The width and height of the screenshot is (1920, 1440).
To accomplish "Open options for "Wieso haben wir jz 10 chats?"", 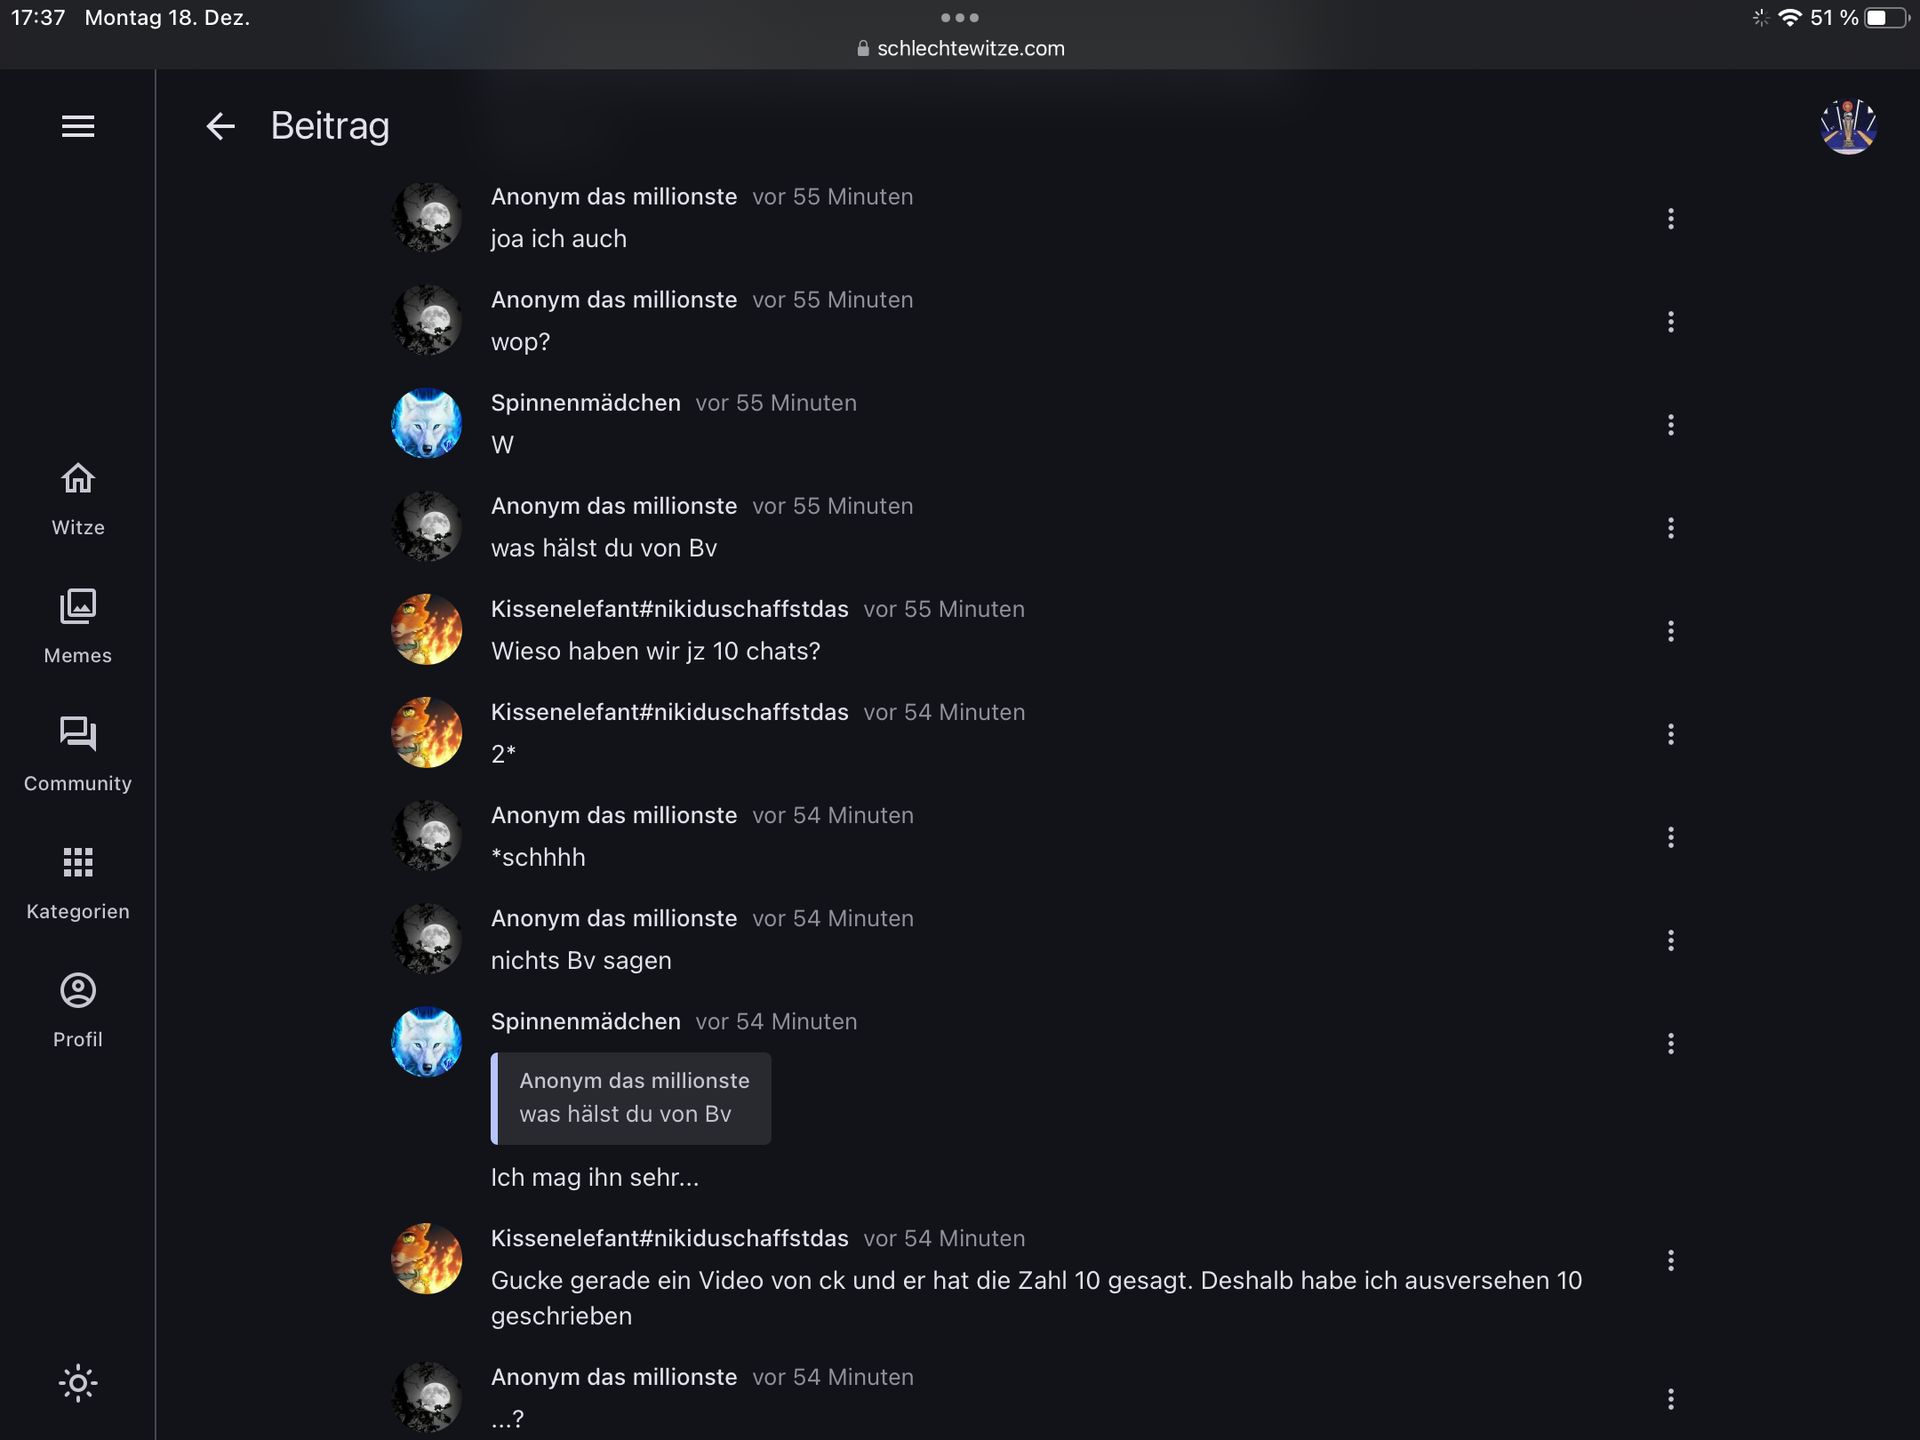I will point(1670,631).
